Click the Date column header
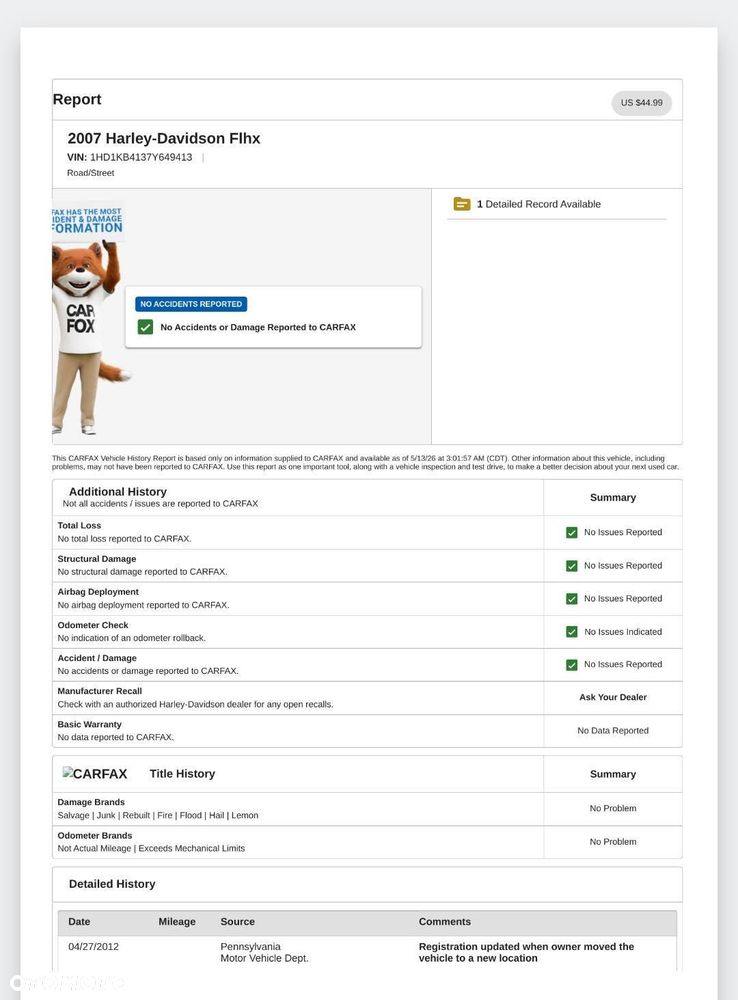The width and height of the screenshot is (738, 1000). pos(79,922)
